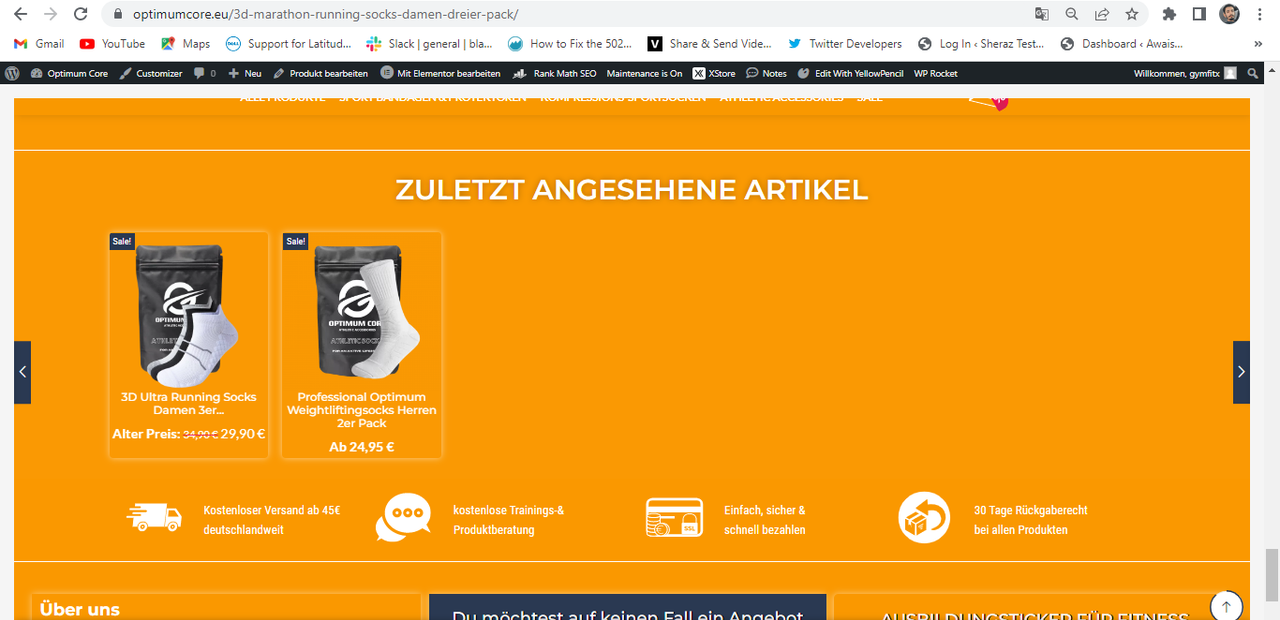Toggle the Chrome side panel icon
Image resolution: width=1280 pixels, height=620 pixels.
click(x=1199, y=15)
